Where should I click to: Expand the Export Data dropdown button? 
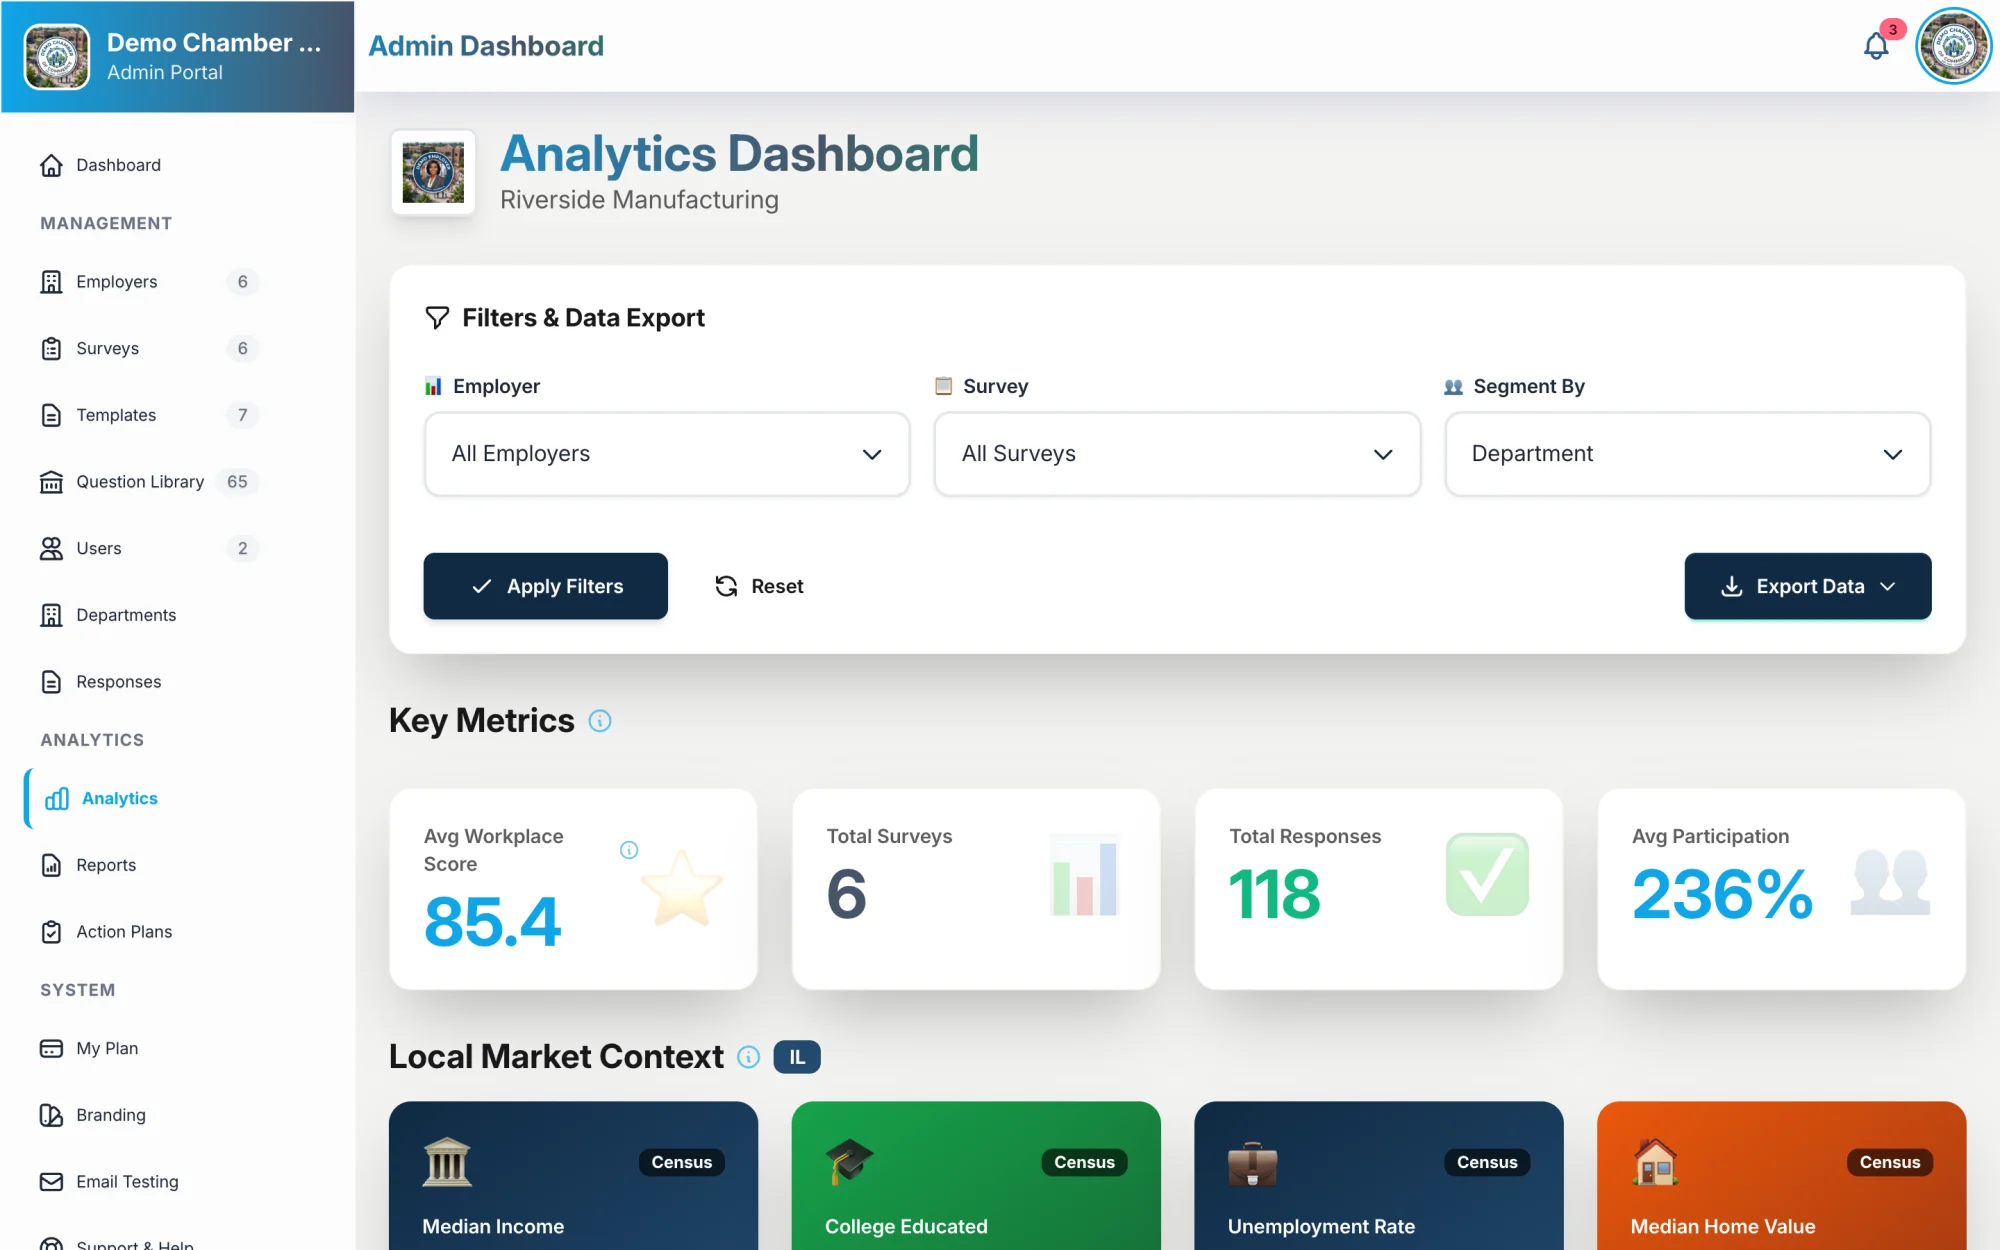pyautogui.click(x=1808, y=586)
